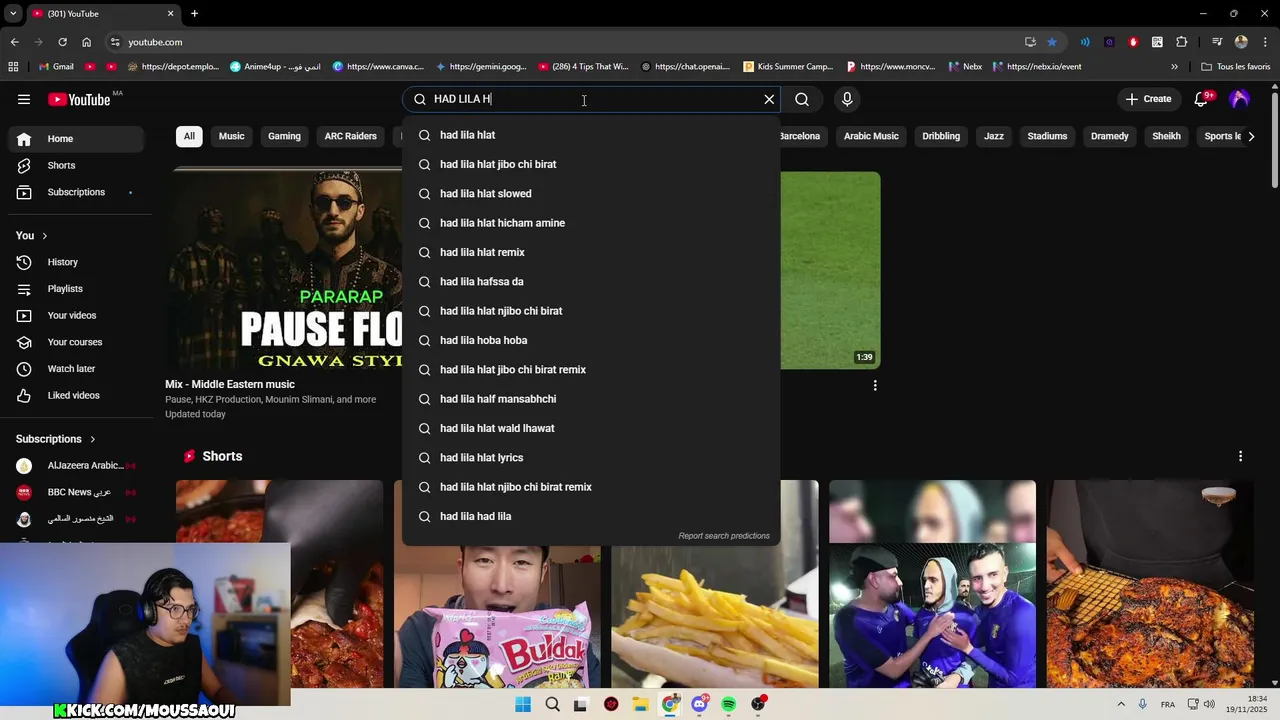Clear the search box with X
Viewport: 1280px width, 720px height.
(769, 99)
